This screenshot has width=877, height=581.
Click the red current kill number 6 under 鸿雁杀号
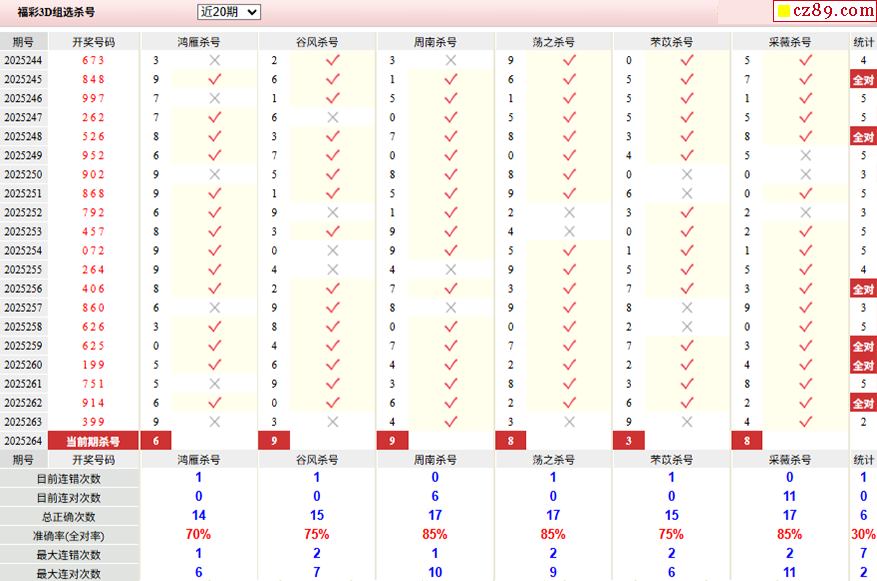point(155,441)
